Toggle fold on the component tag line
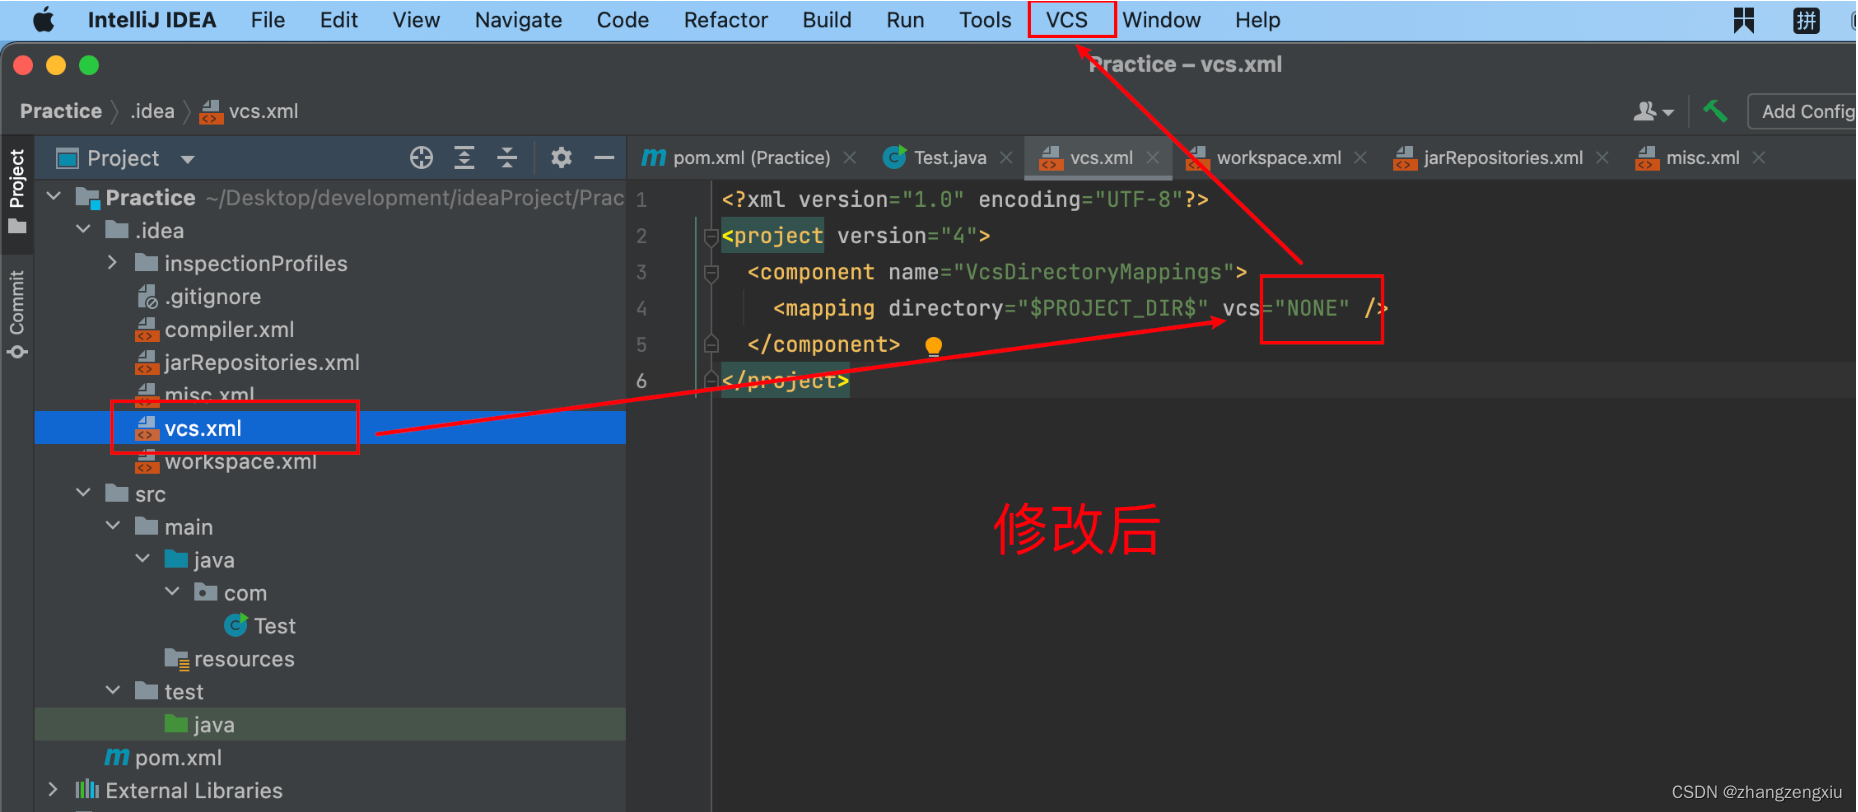The height and width of the screenshot is (812, 1858). [x=711, y=273]
